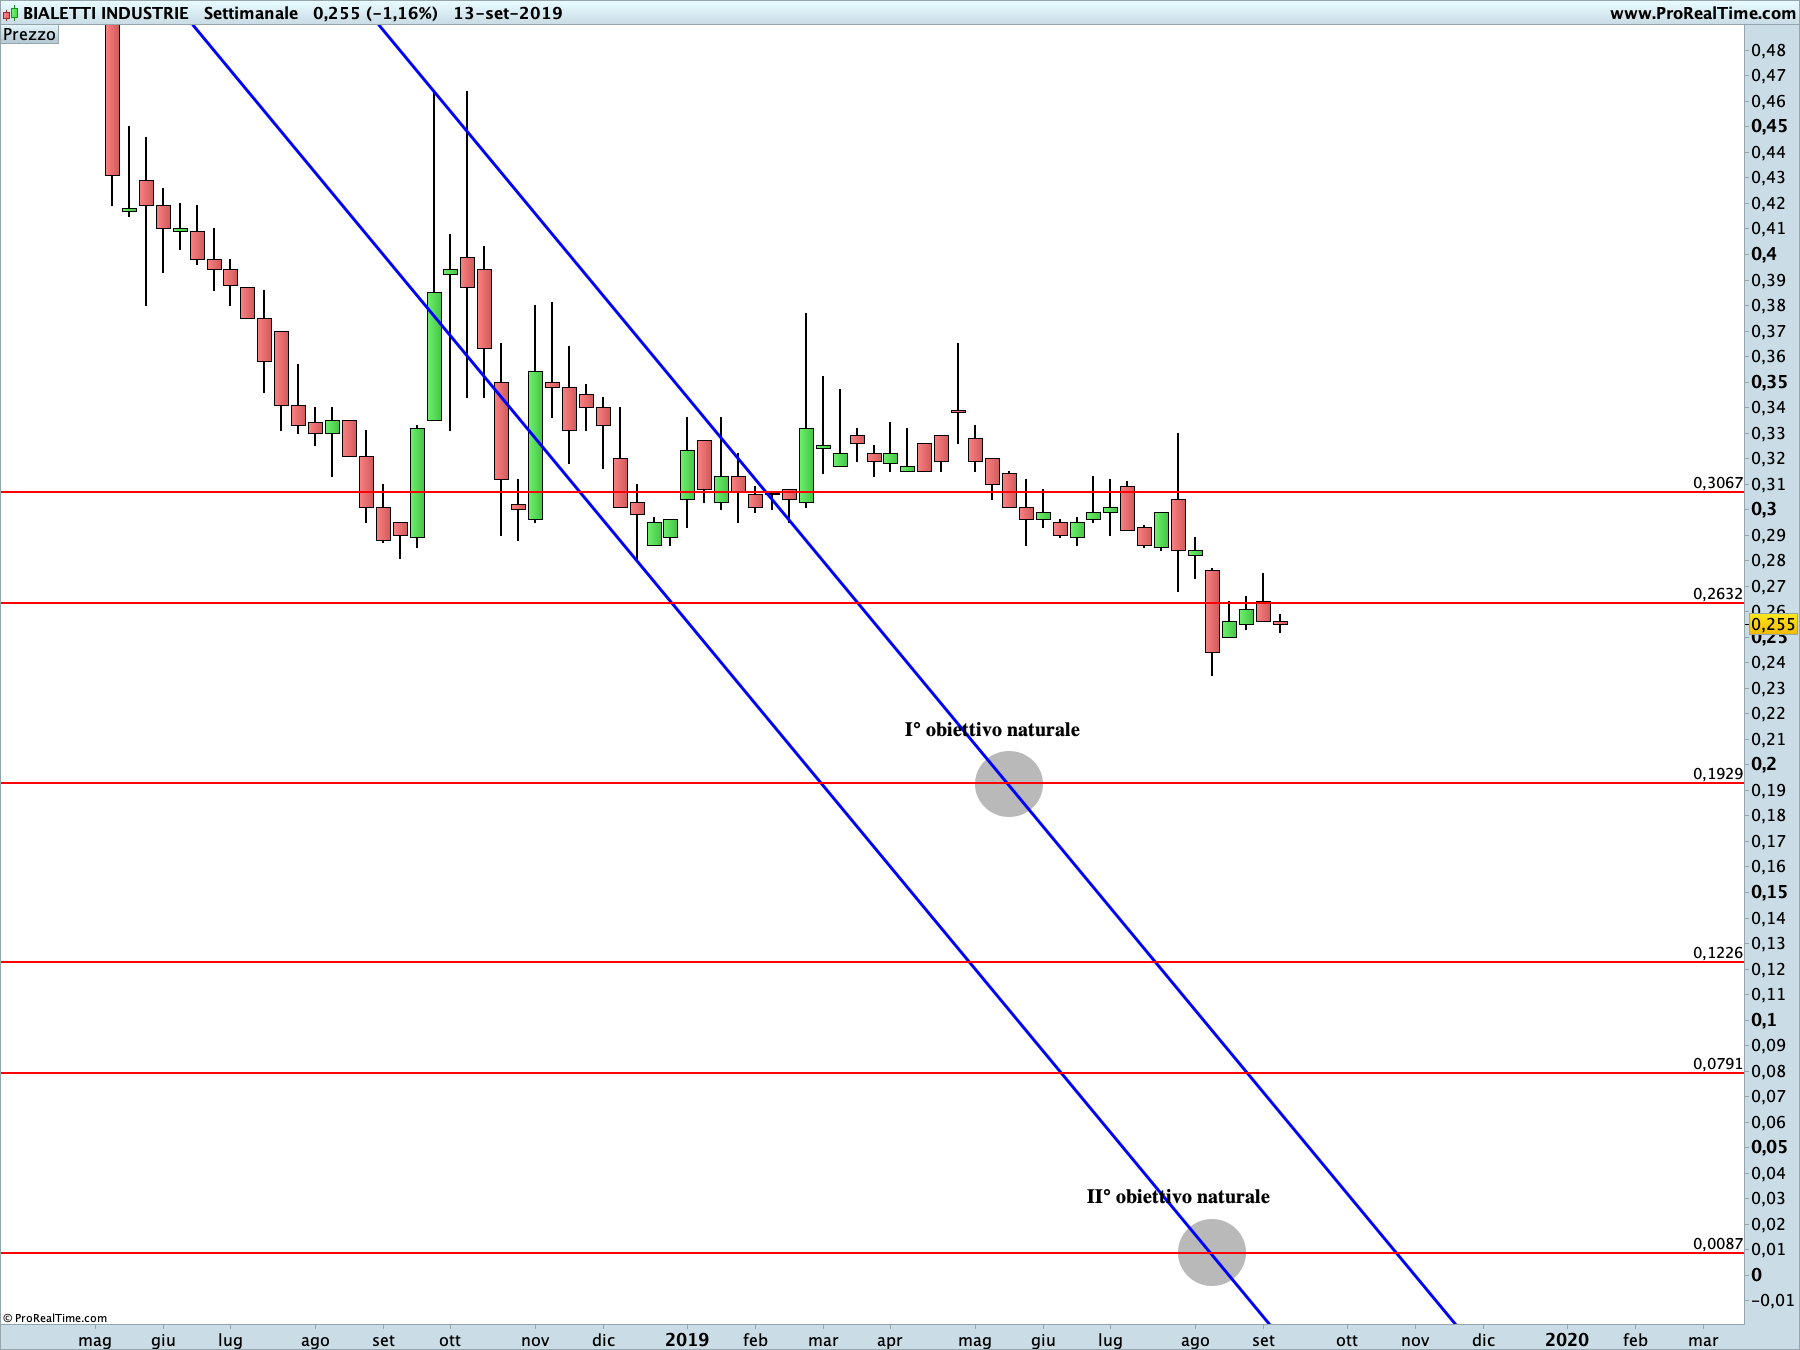Click the 0,0791 level label
The width and height of the screenshot is (1800, 1350).
[1718, 1064]
